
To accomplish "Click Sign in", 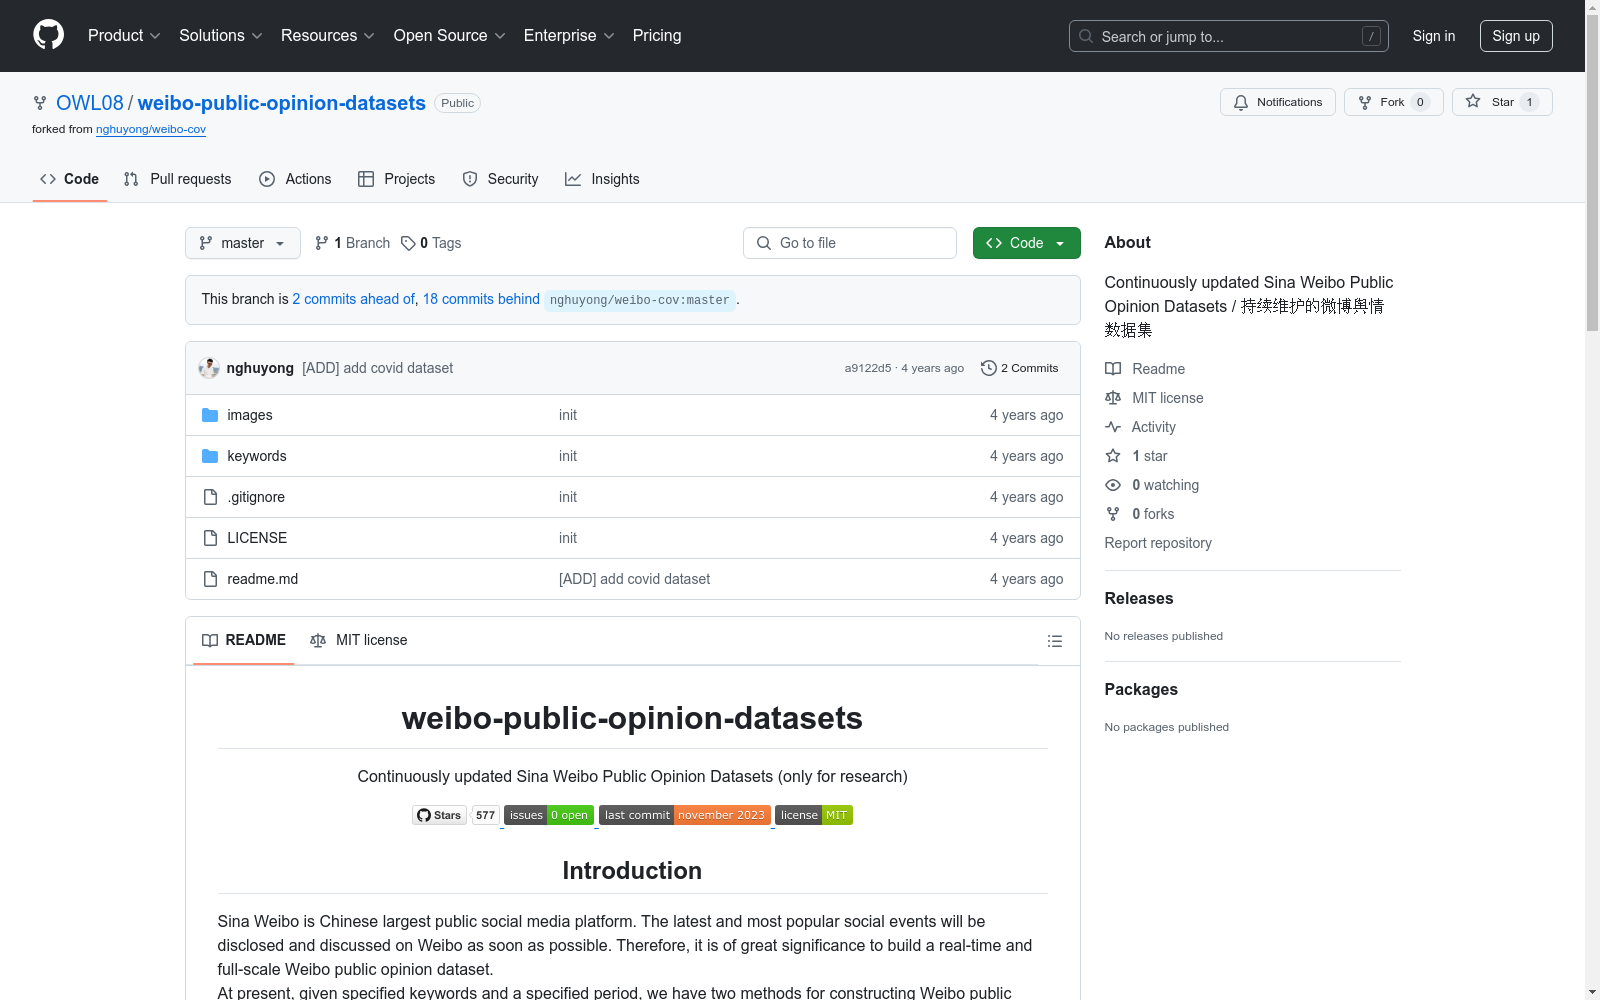I will coord(1433,36).
